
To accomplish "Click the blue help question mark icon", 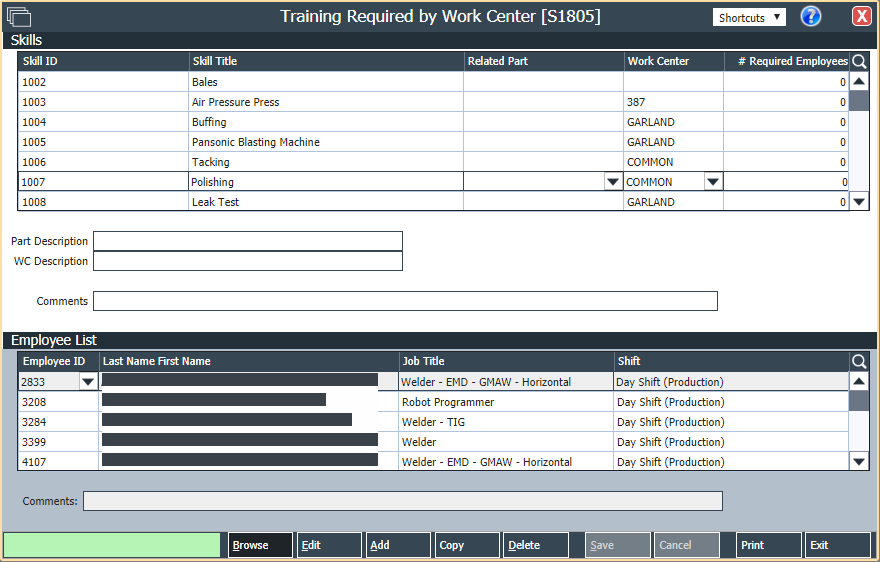I will pyautogui.click(x=811, y=17).
